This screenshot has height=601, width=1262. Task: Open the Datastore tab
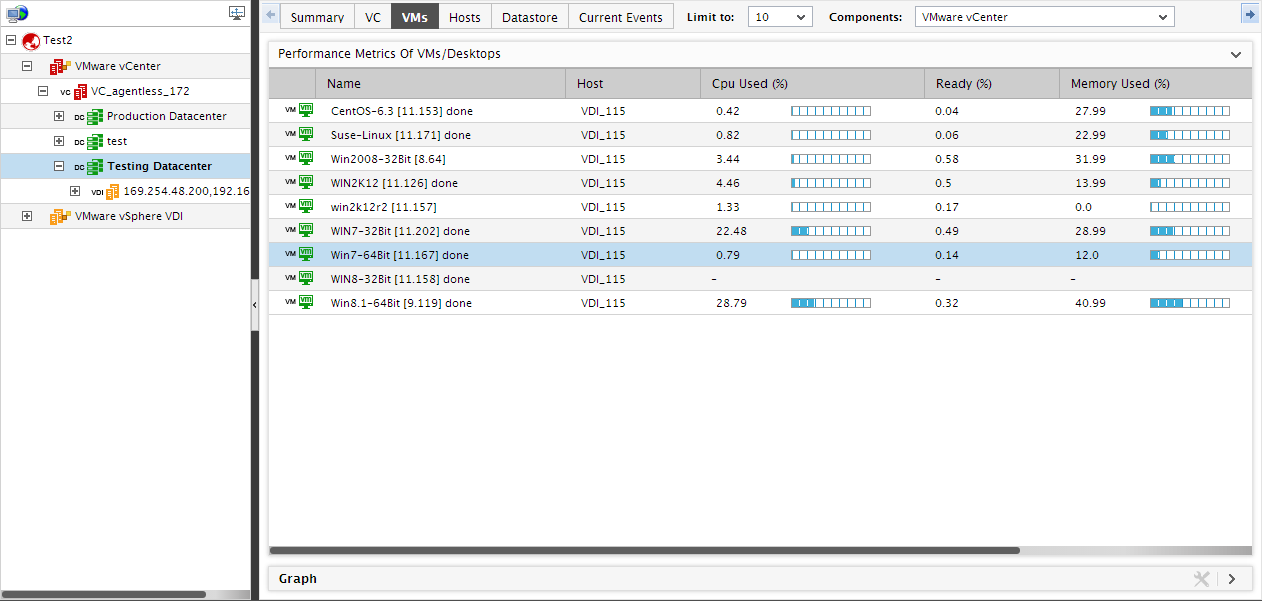(x=530, y=17)
